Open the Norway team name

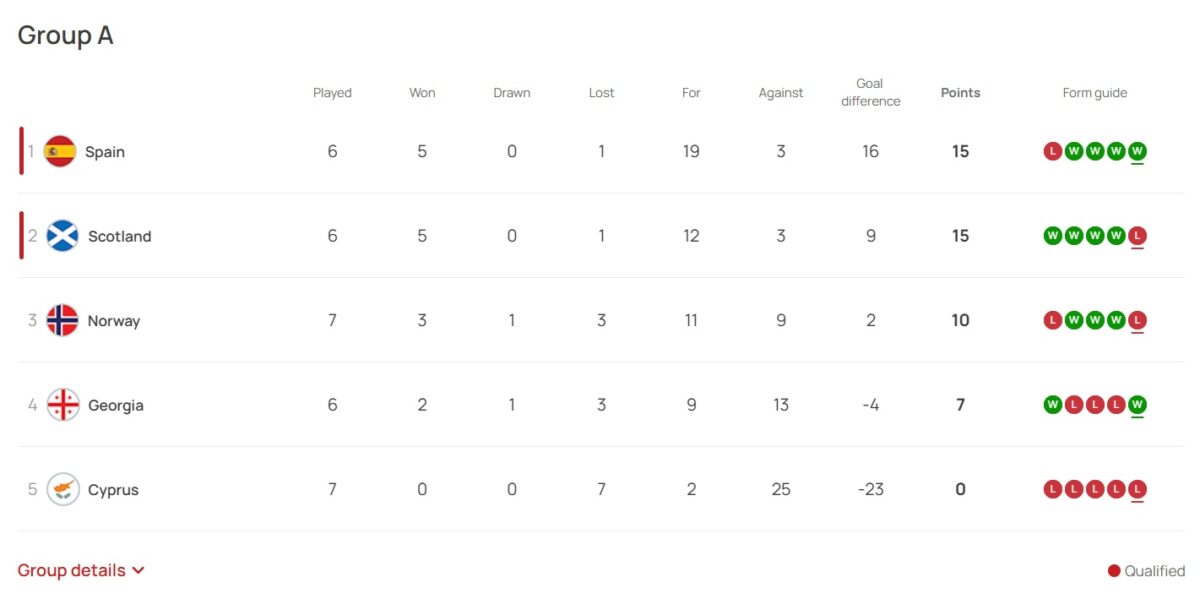point(114,321)
